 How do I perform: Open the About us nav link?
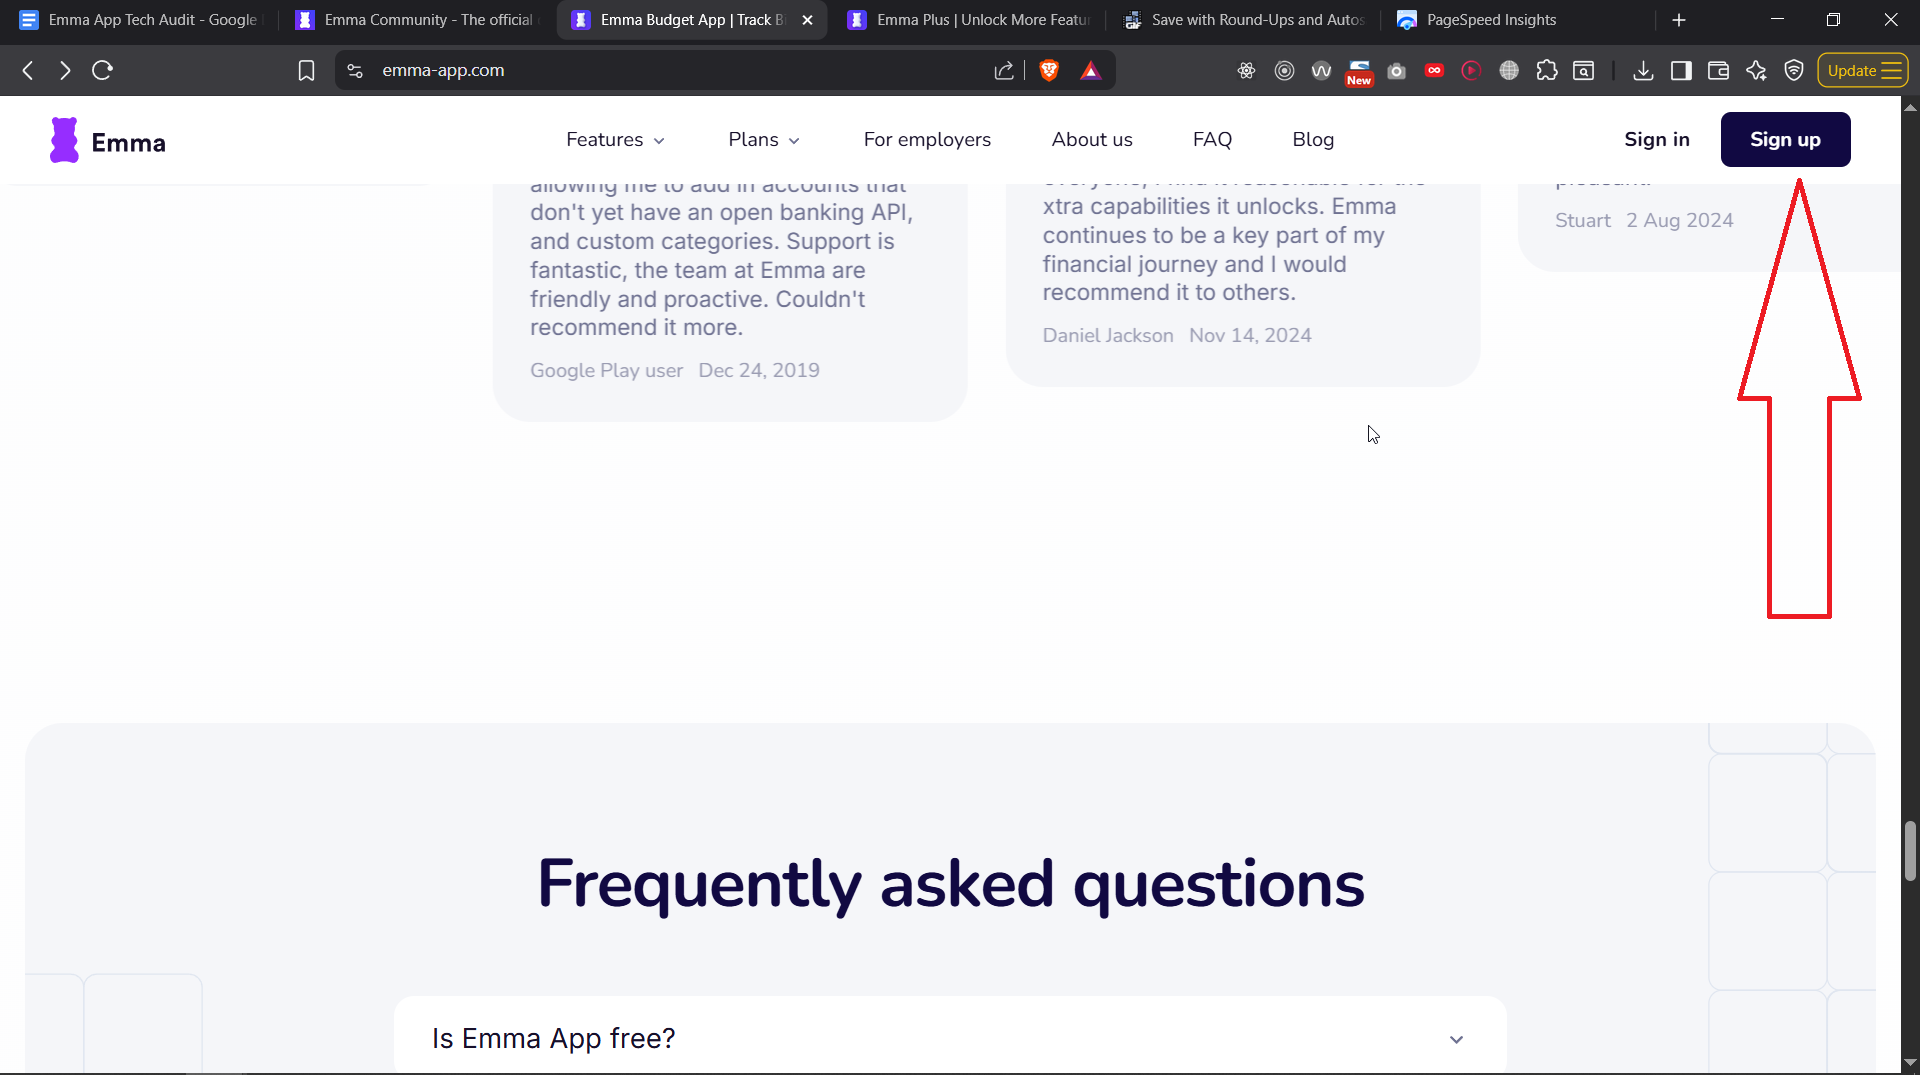1092,140
